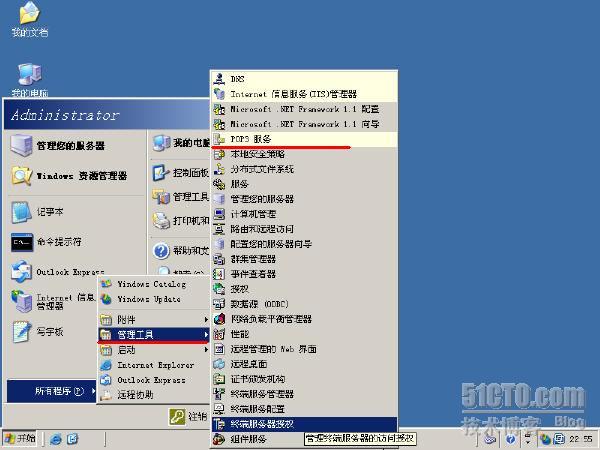Open 打印机和传真 in the Start menu
This screenshot has width=600, height=450.
pyautogui.click(x=181, y=220)
